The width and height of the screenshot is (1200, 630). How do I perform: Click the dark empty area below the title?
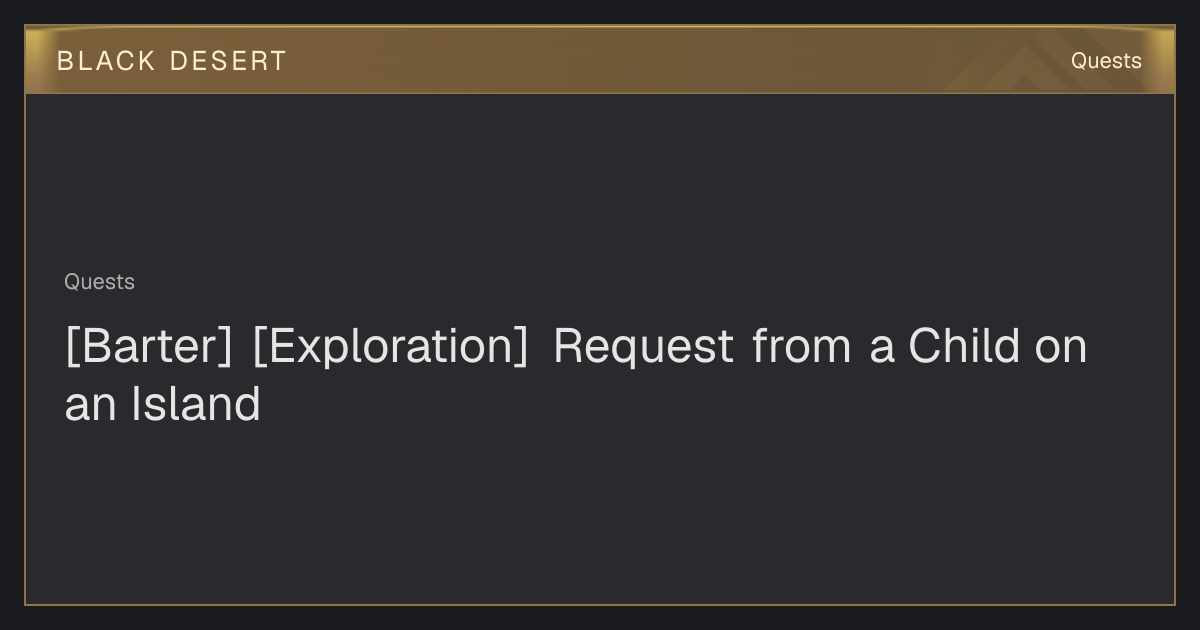pyautogui.click(x=600, y=515)
